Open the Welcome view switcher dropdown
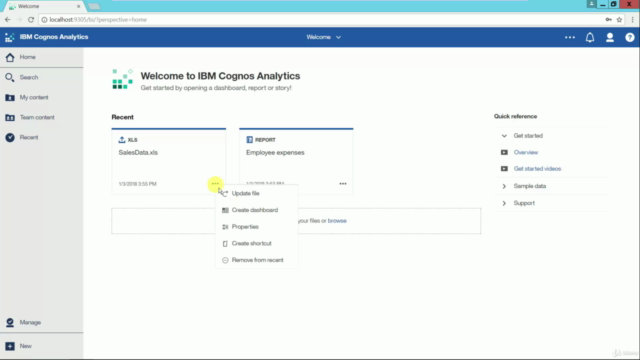The image size is (640, 360). coord(323,37)
